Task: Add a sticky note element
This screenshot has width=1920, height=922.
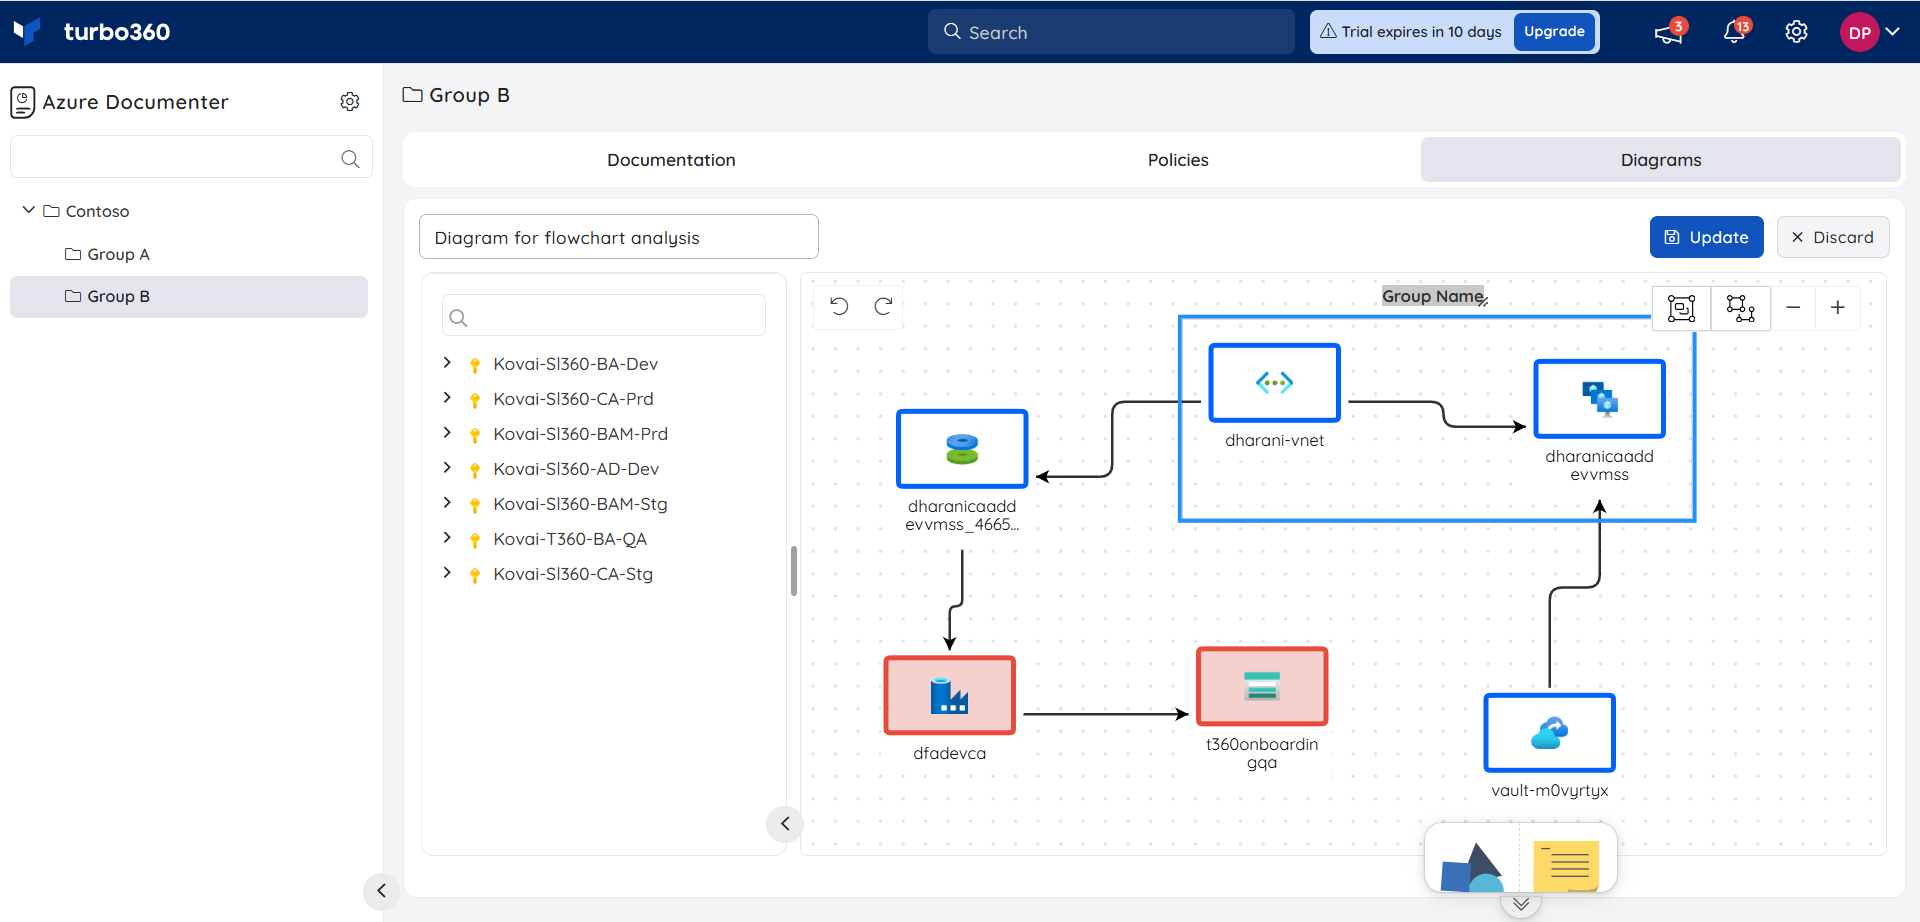Action: 1566,866
